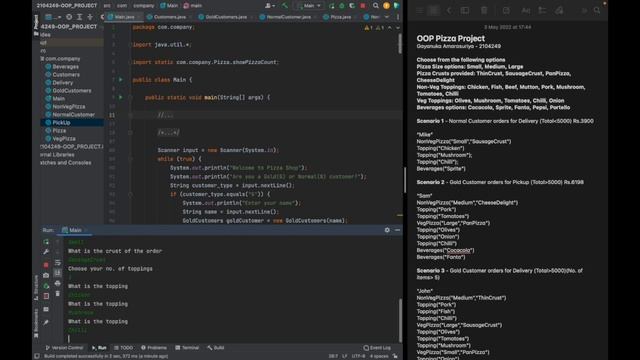Switch to the Main.java editor tab
The image size is (640, 360).
(123, 17)
